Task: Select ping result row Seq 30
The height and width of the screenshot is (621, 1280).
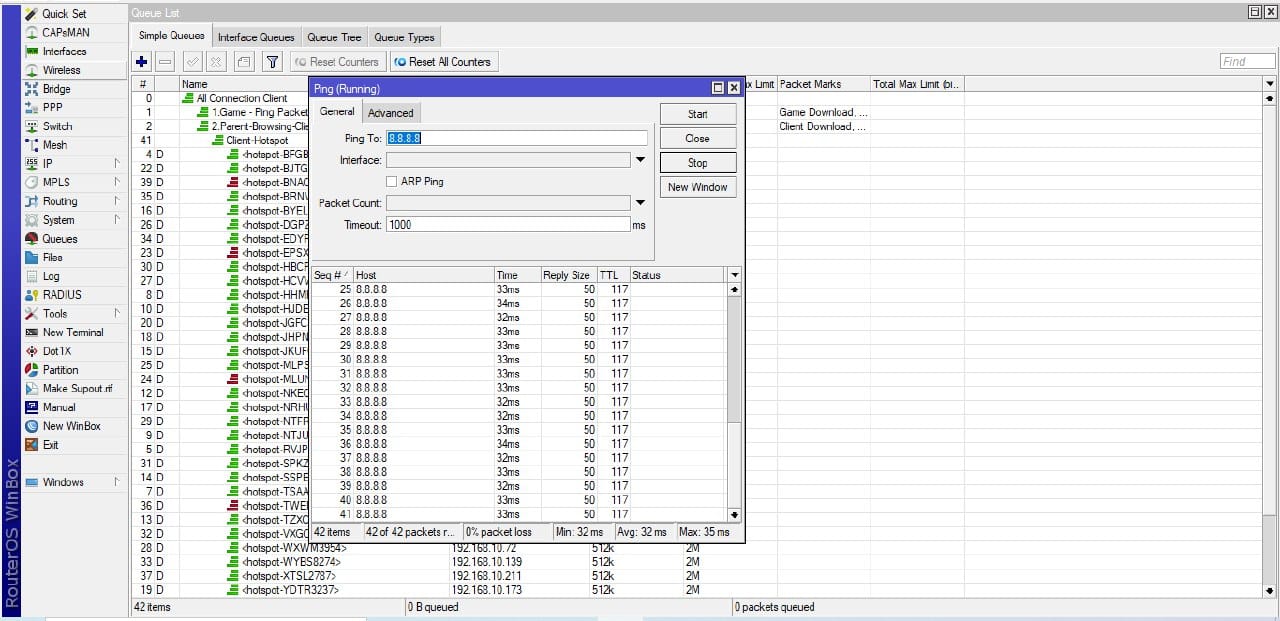Action: [520, 359]
